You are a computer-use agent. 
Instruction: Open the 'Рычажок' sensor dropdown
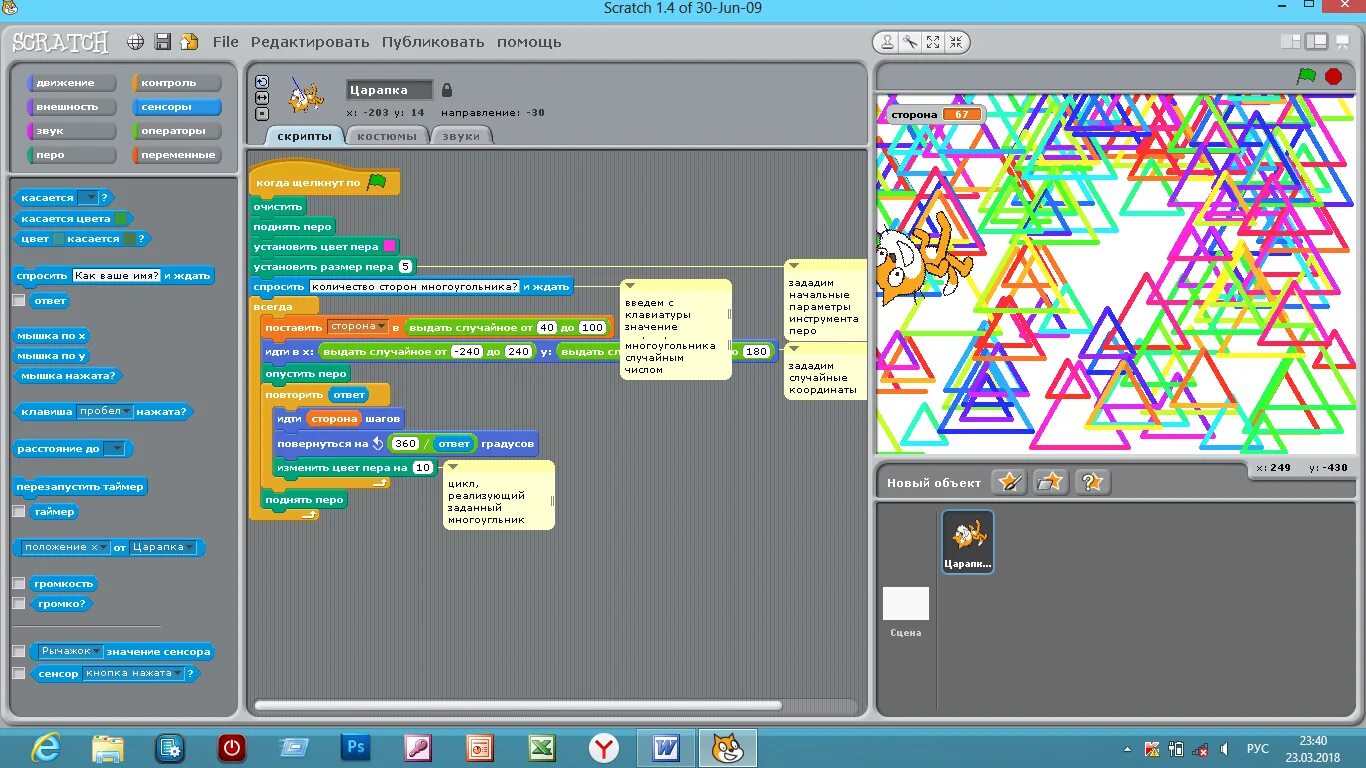[x=71, y=651]
